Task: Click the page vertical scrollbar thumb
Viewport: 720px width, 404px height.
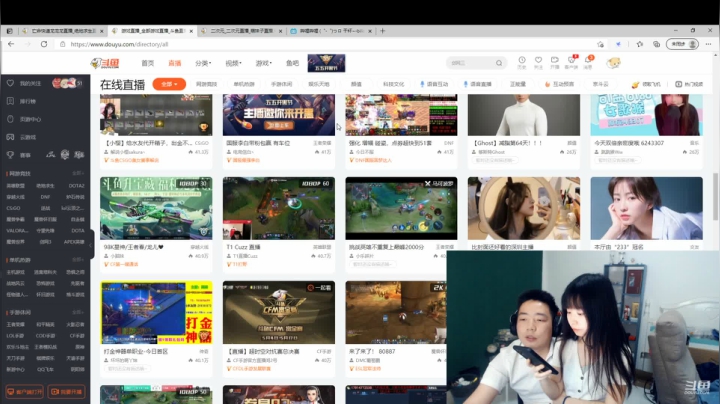Action: coord(715,197)
